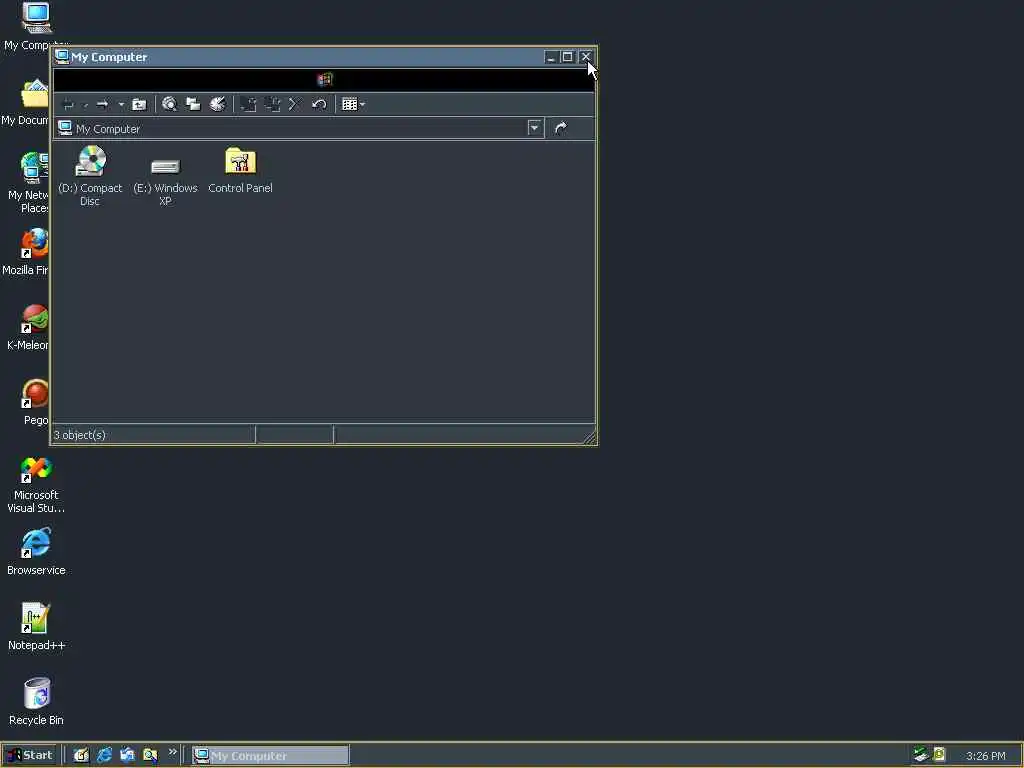This screenshot has width=1024, height=768.
Task: Click the 3:26 PM taskbar clock
Action: click(x=985, y=756)
